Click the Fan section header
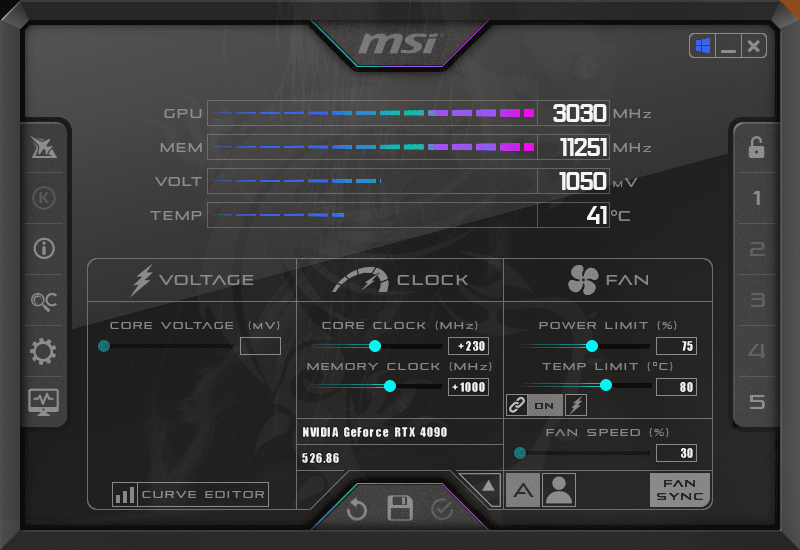The height and width of the screenshot is (550, 800). [x=608, y=280]
